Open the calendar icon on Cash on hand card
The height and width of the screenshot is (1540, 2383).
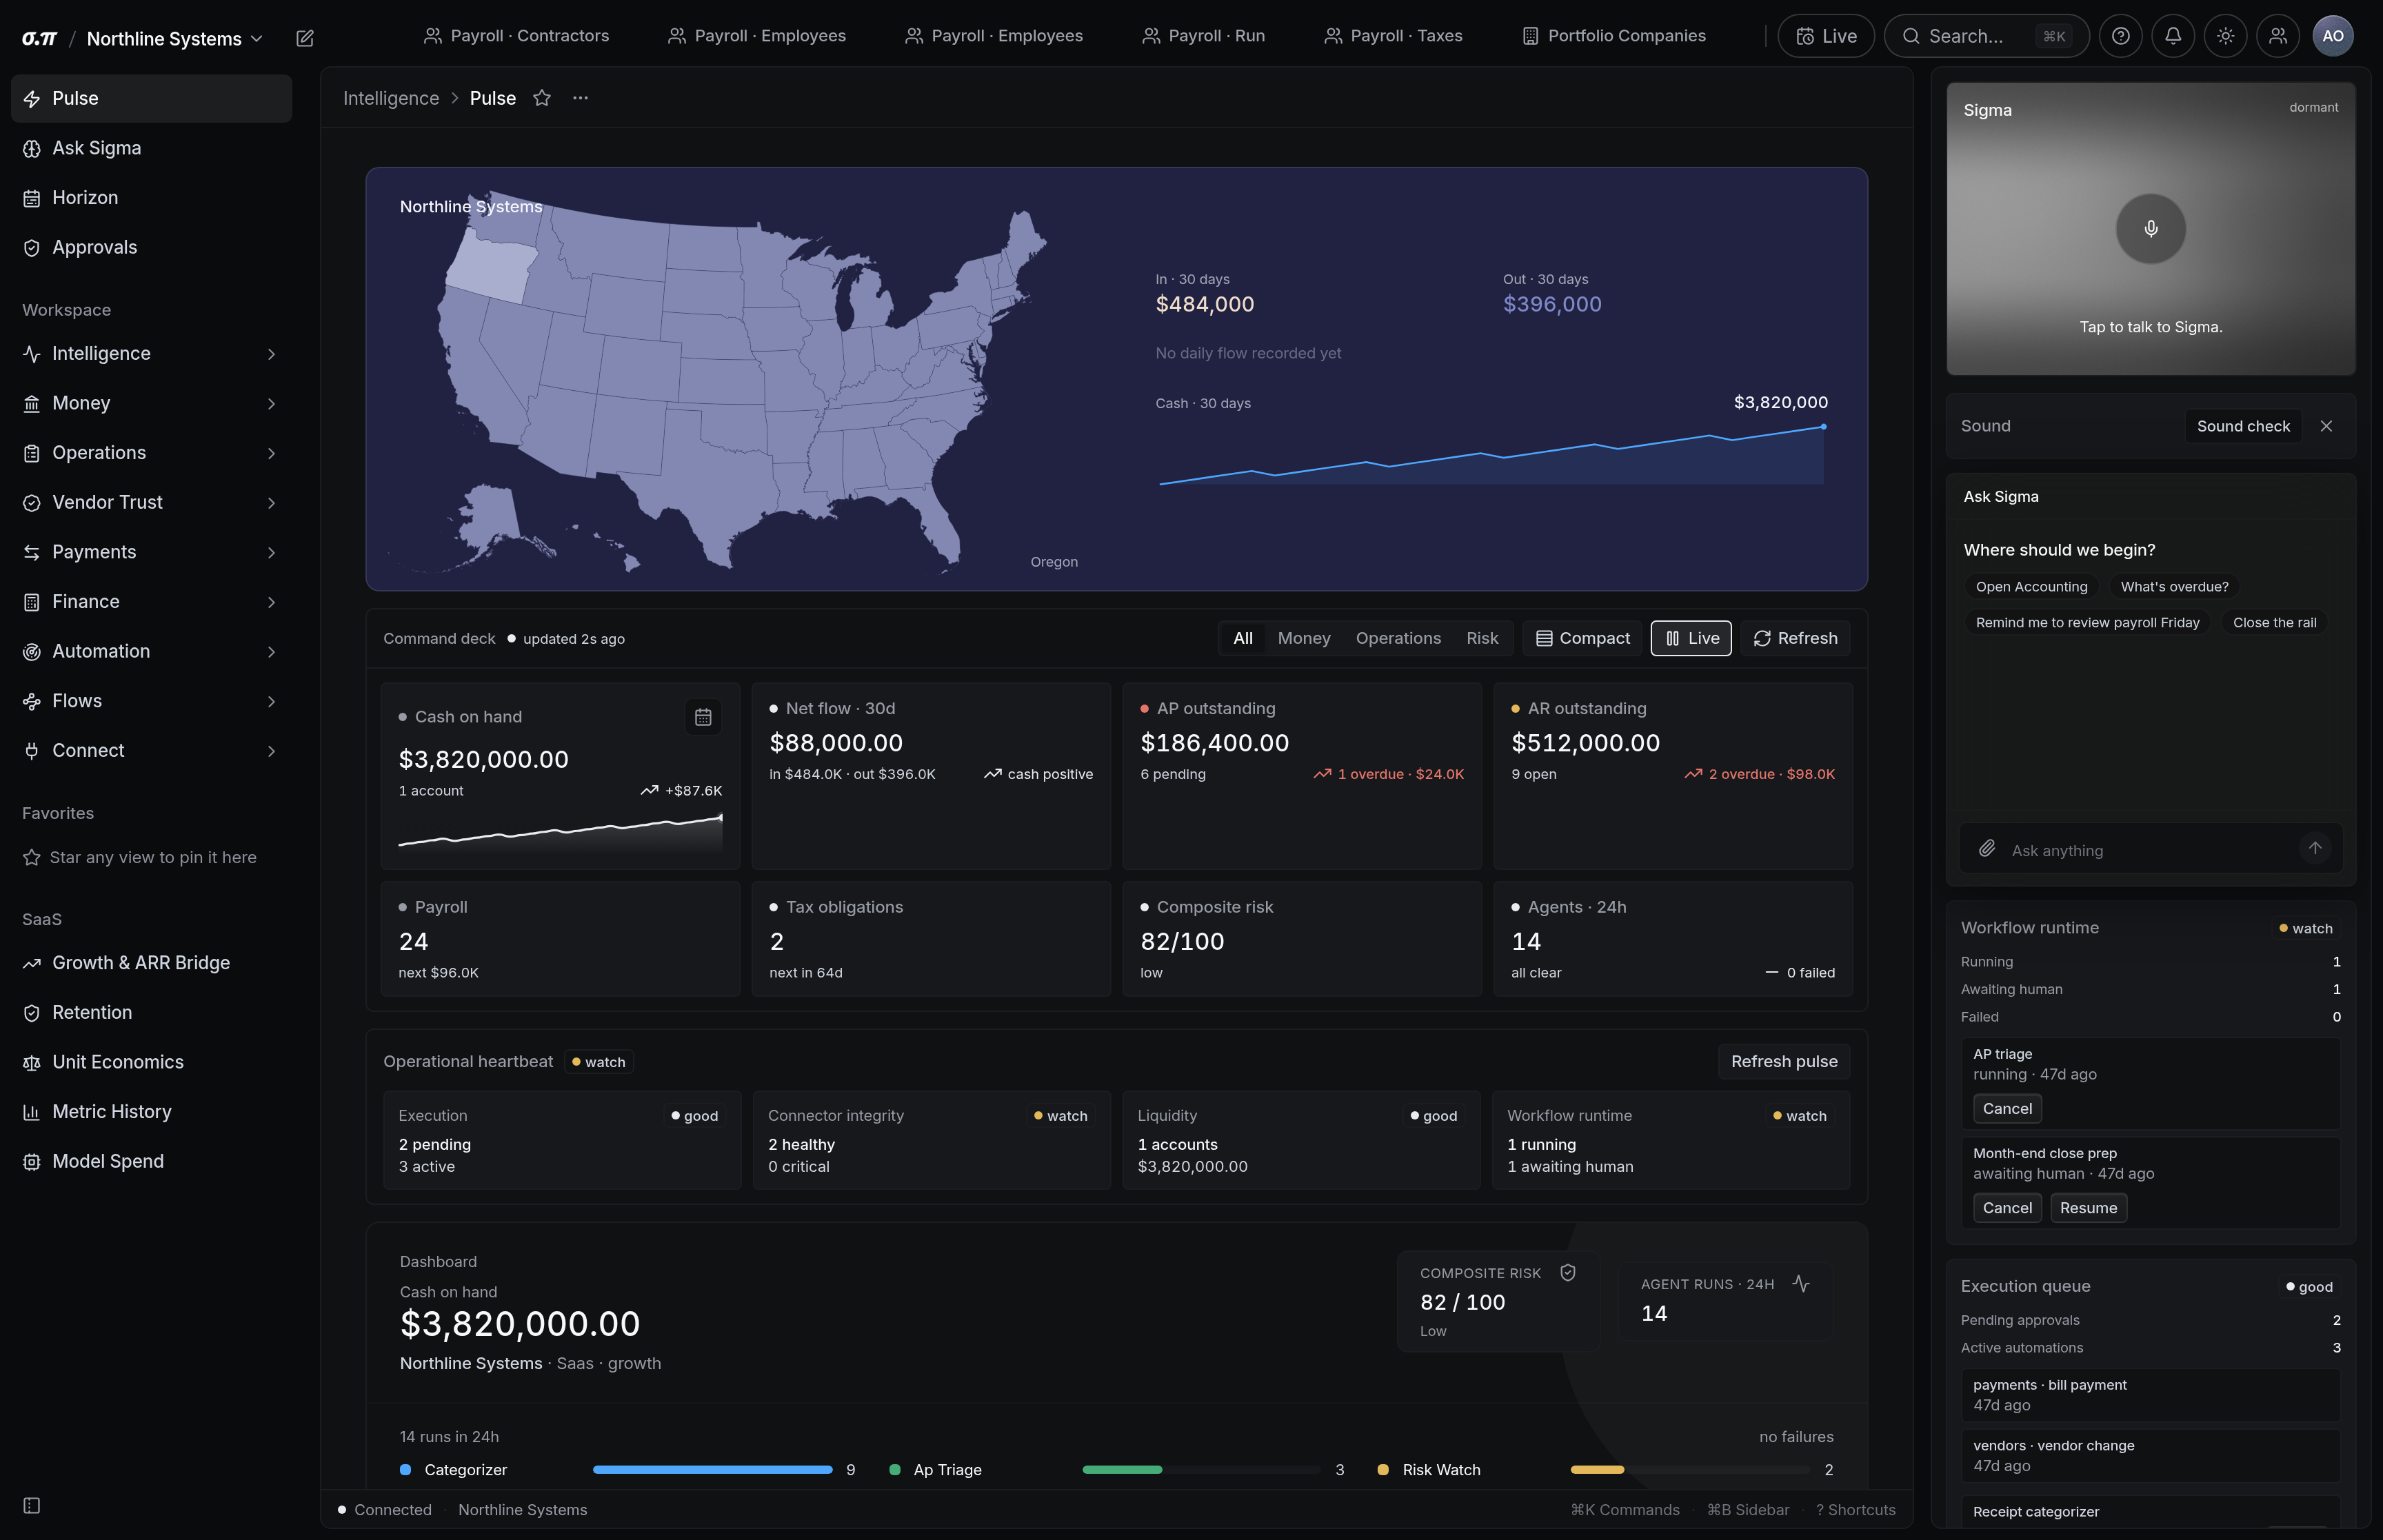[x=703, y=717]
